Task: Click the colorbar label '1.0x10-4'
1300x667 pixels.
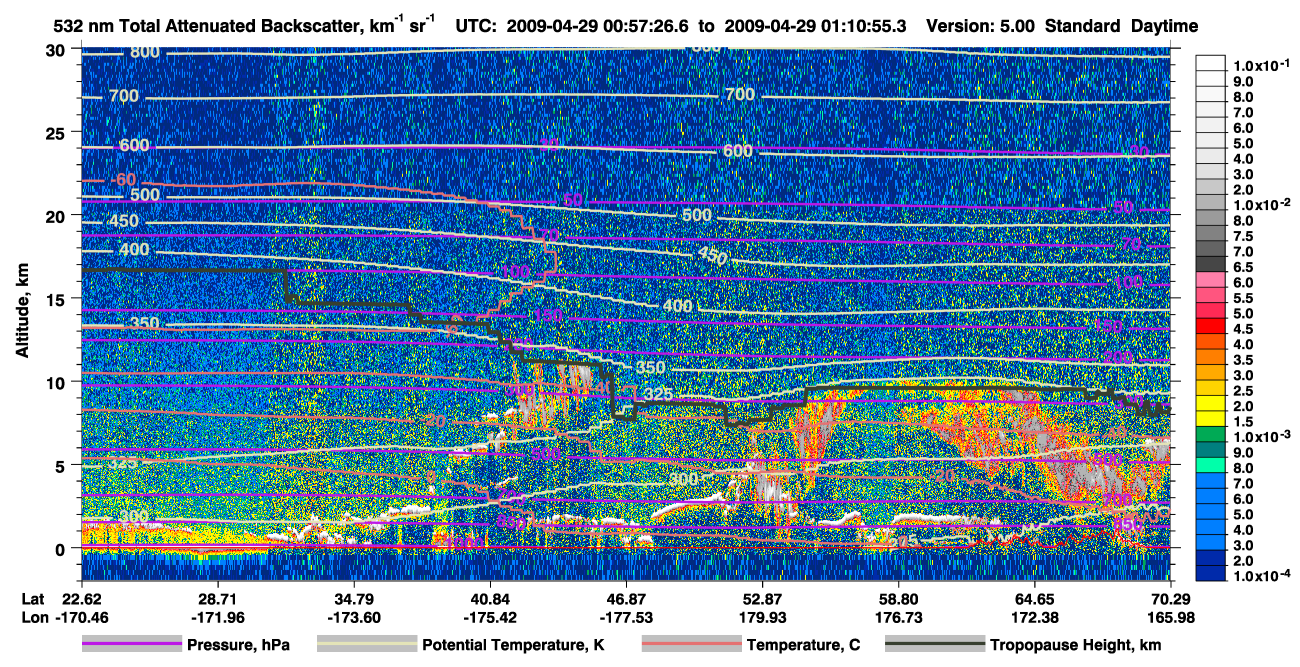Action: [1261, 575]
